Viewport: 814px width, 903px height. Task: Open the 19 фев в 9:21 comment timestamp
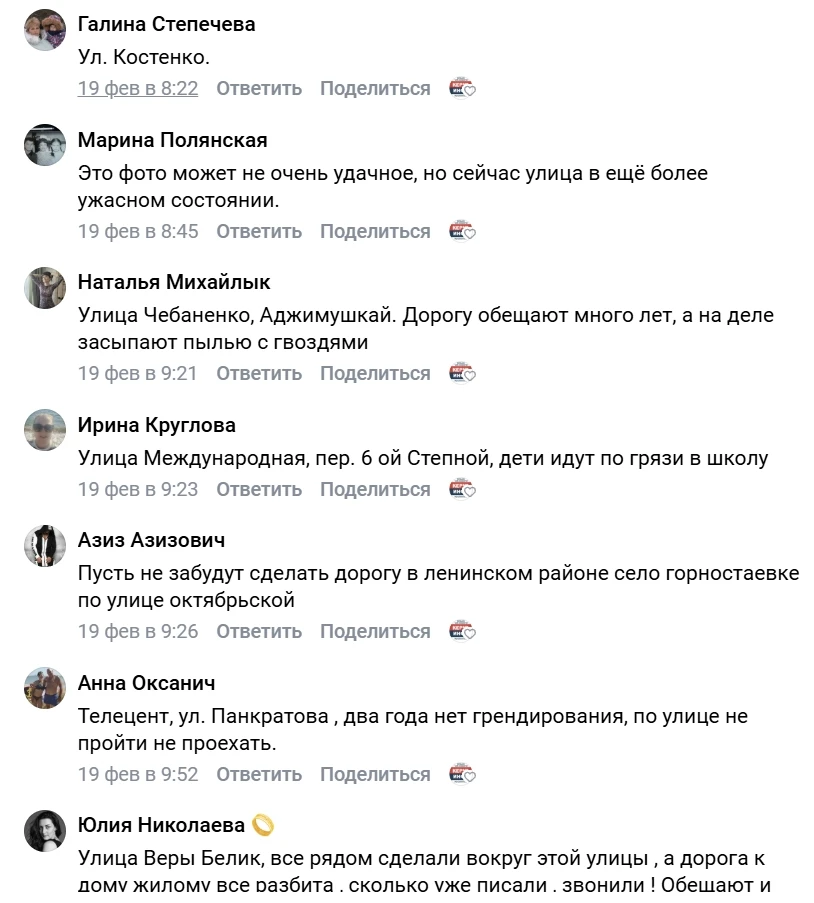(138, 373)
